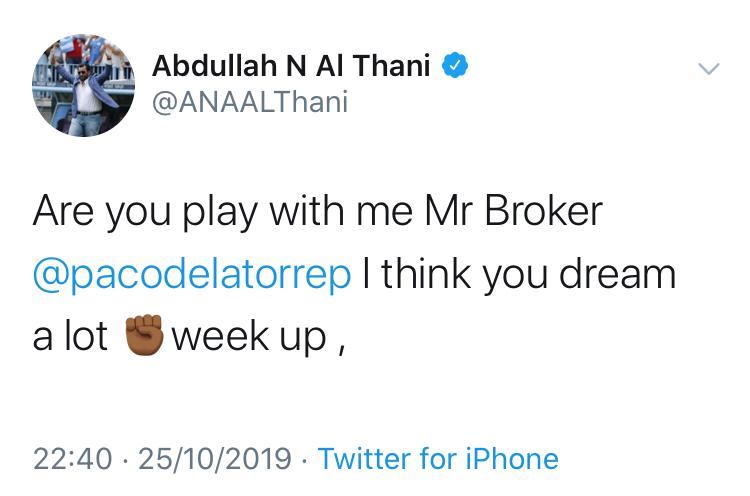
Task: Click the display name Abdullah N Al Thani
Action: pos(291,67)
